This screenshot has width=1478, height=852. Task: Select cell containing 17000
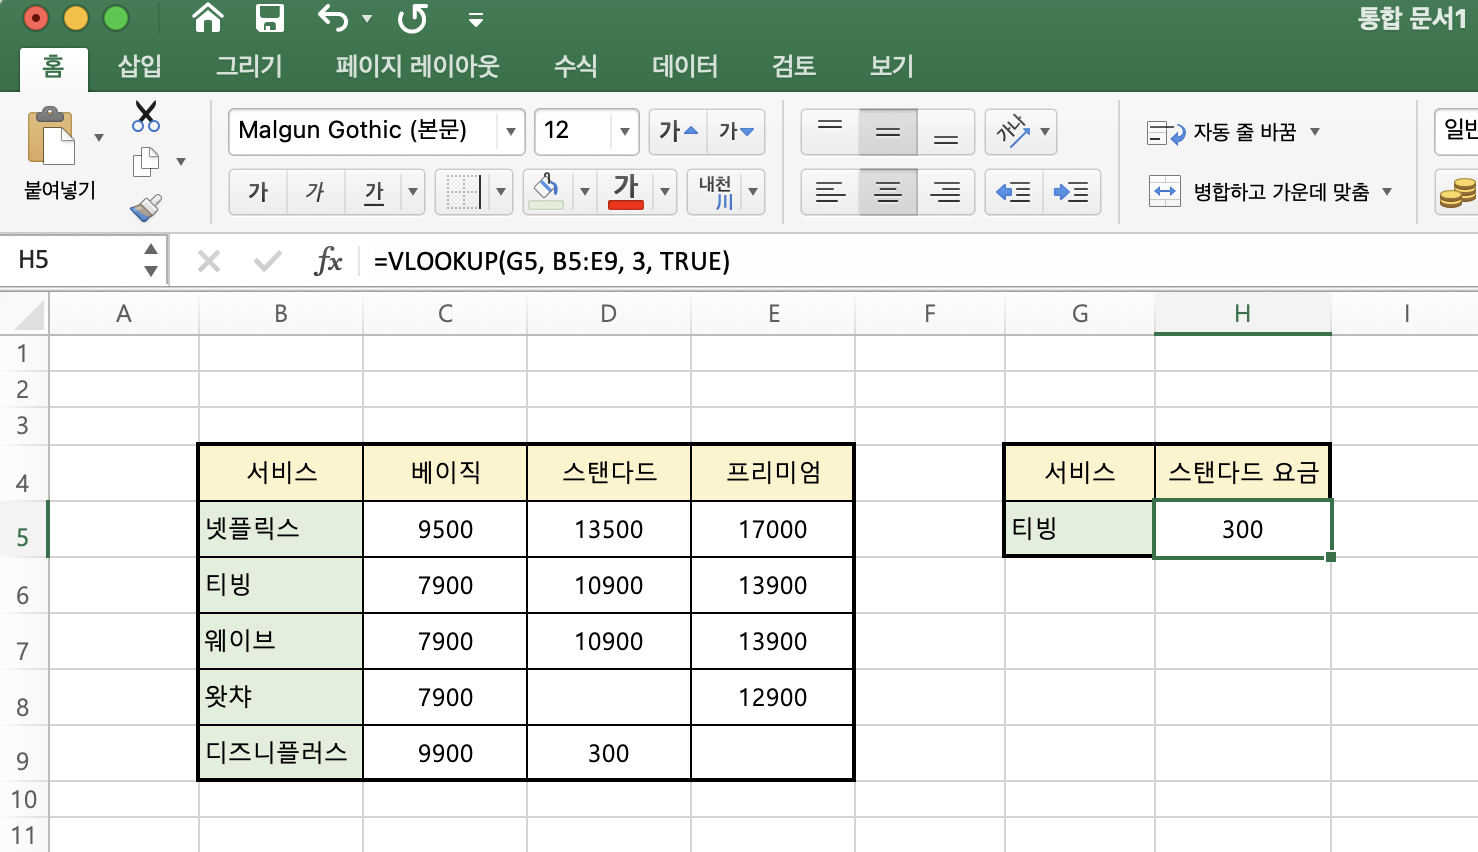point(772,529)
